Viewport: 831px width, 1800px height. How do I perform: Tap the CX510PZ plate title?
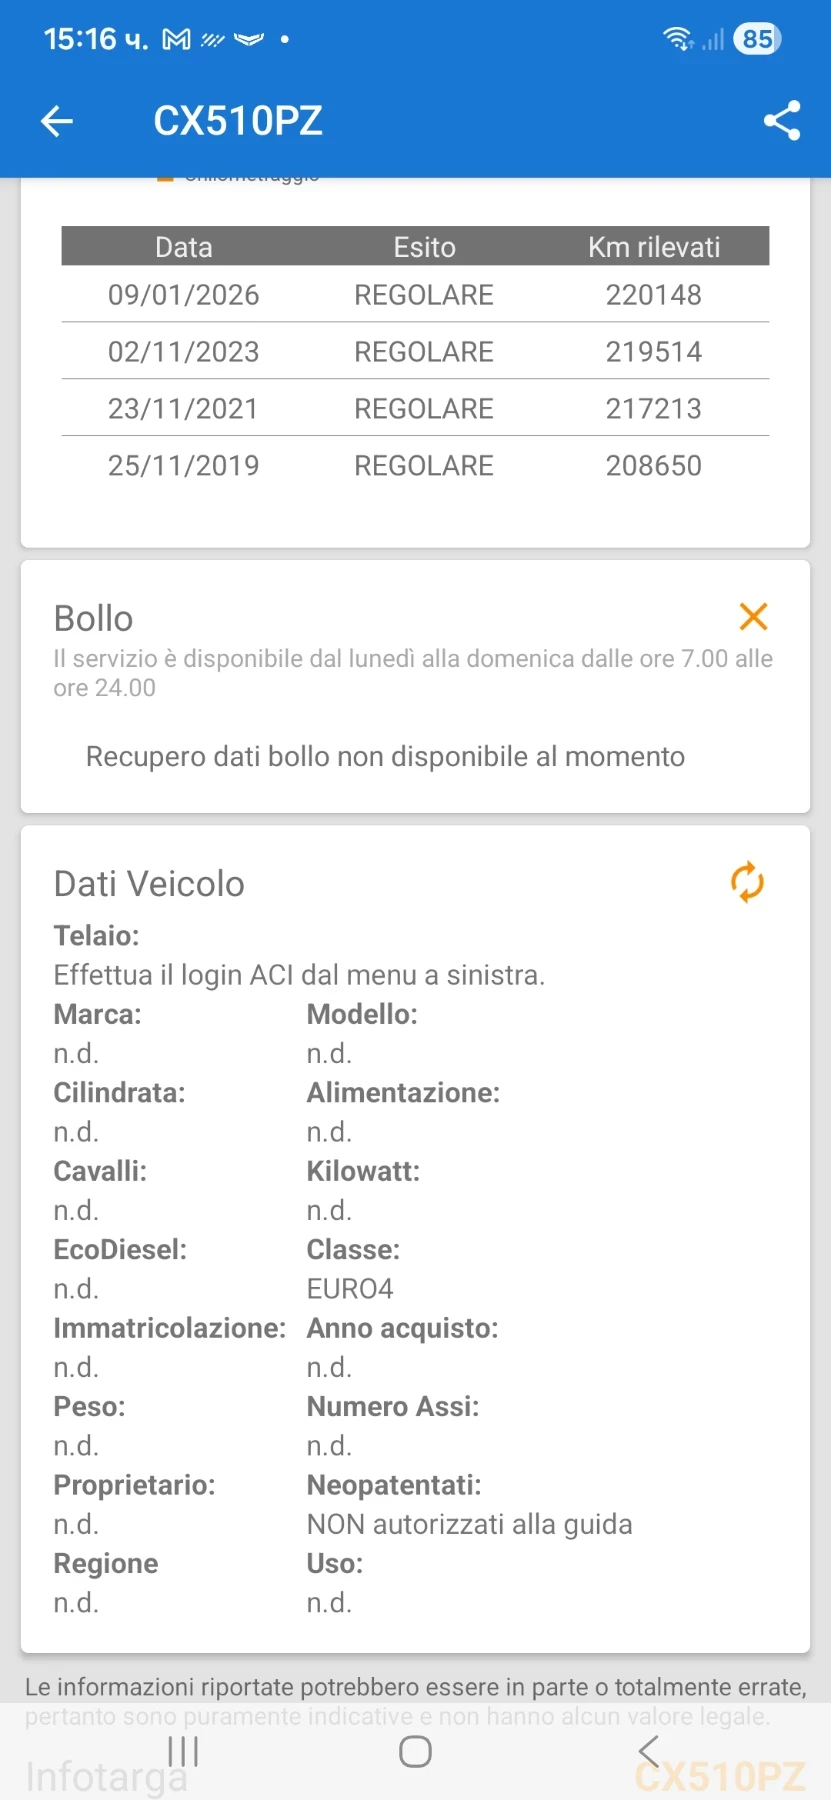[x=238, y=121]
